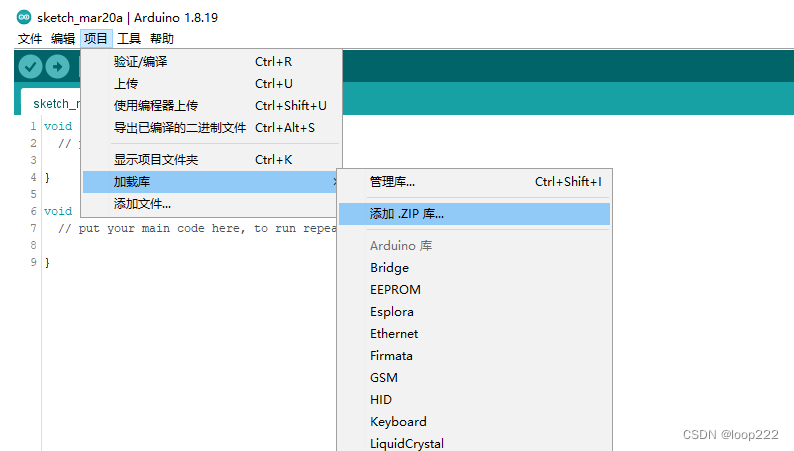
Task: Include the Keyboard library
Action: pyautogui.click(x=474, y=422)
